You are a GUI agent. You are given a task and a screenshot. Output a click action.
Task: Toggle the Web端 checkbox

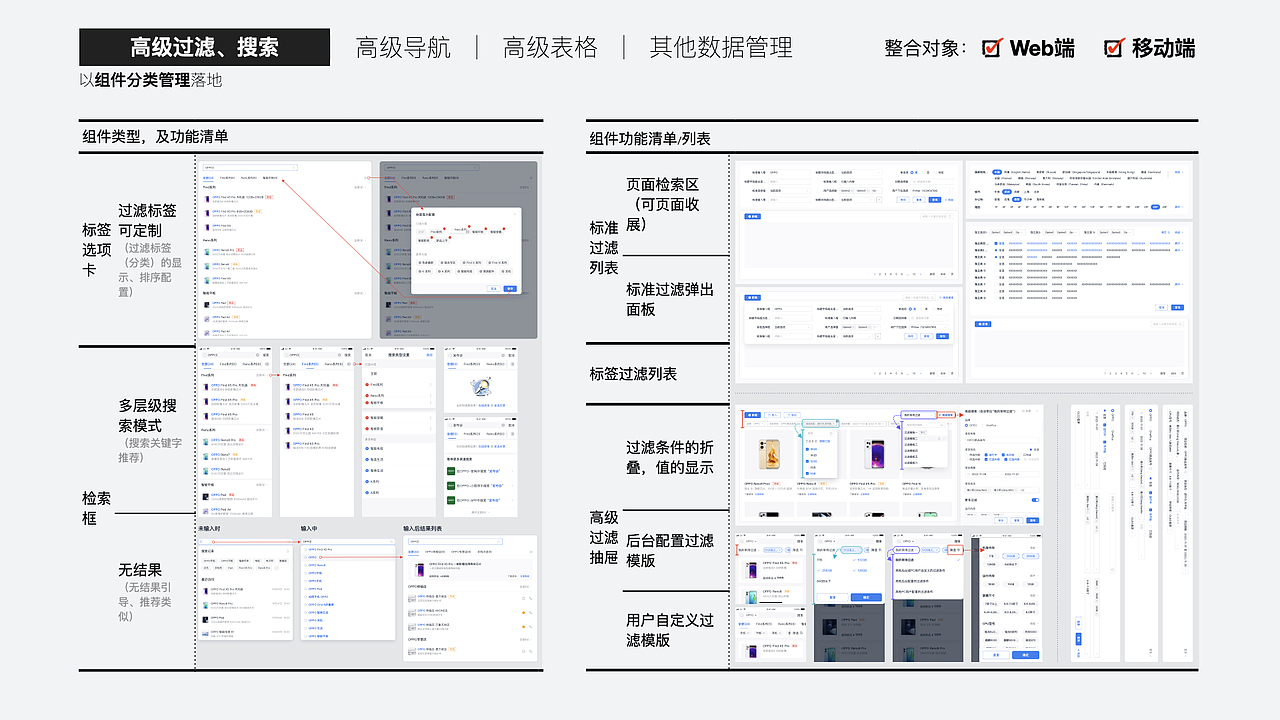point(992,47)
